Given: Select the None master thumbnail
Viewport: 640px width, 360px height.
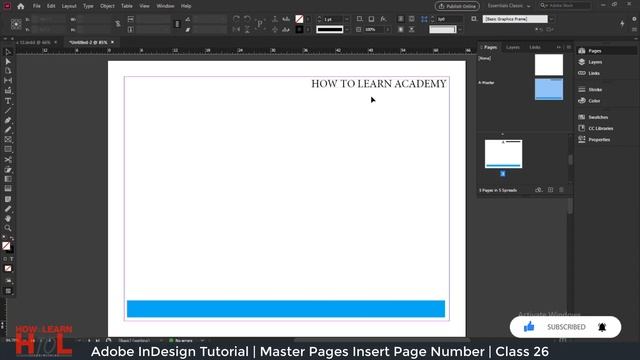Looking at the screenshot, I should (549, 65).
